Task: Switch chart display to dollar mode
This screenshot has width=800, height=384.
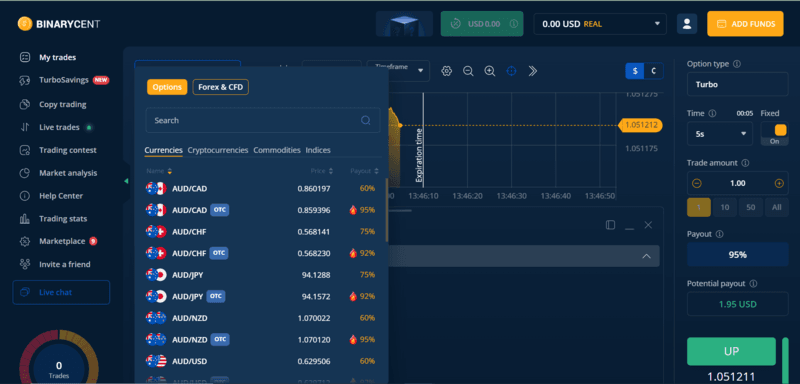Action: 635,71
